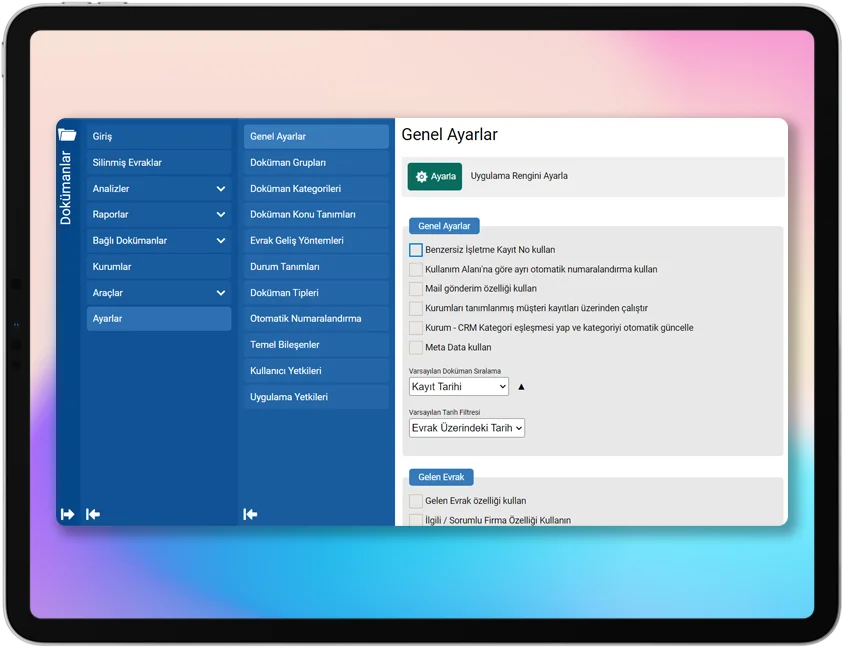Open the Varsayılan Doküman Sıralama dropdown
The width and height of the screenshot is (843, 647).
tap(459, 387)
